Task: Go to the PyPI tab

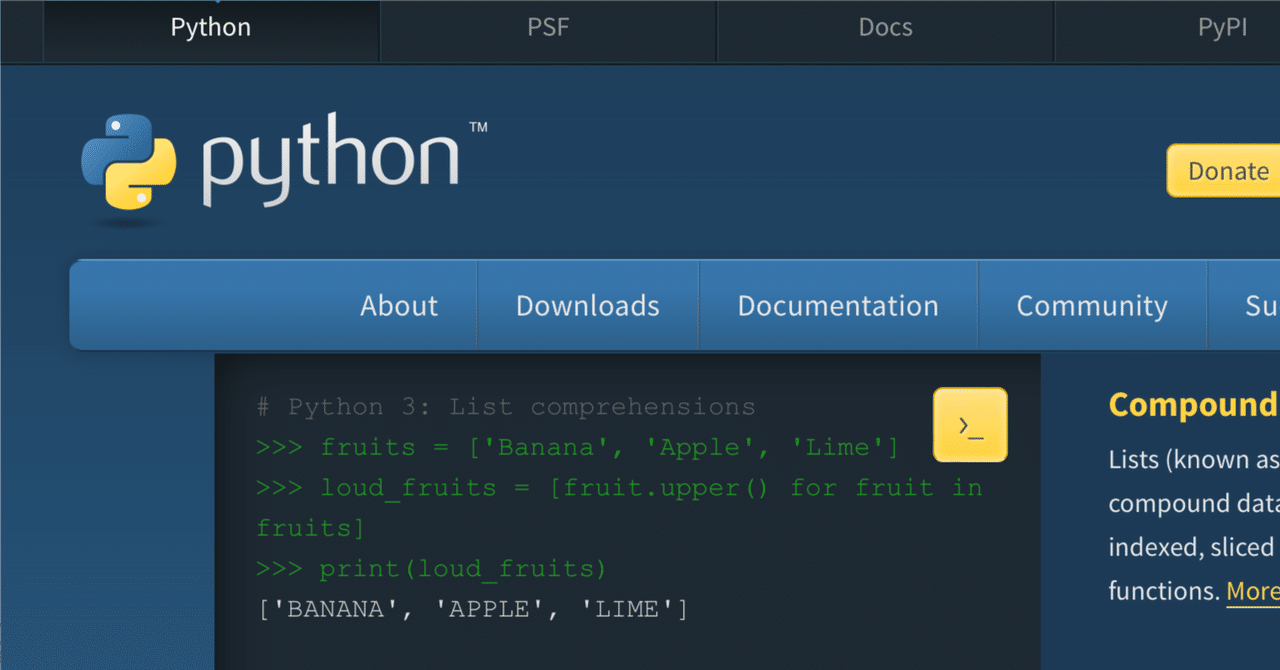Action: (x=1221, y=27)
